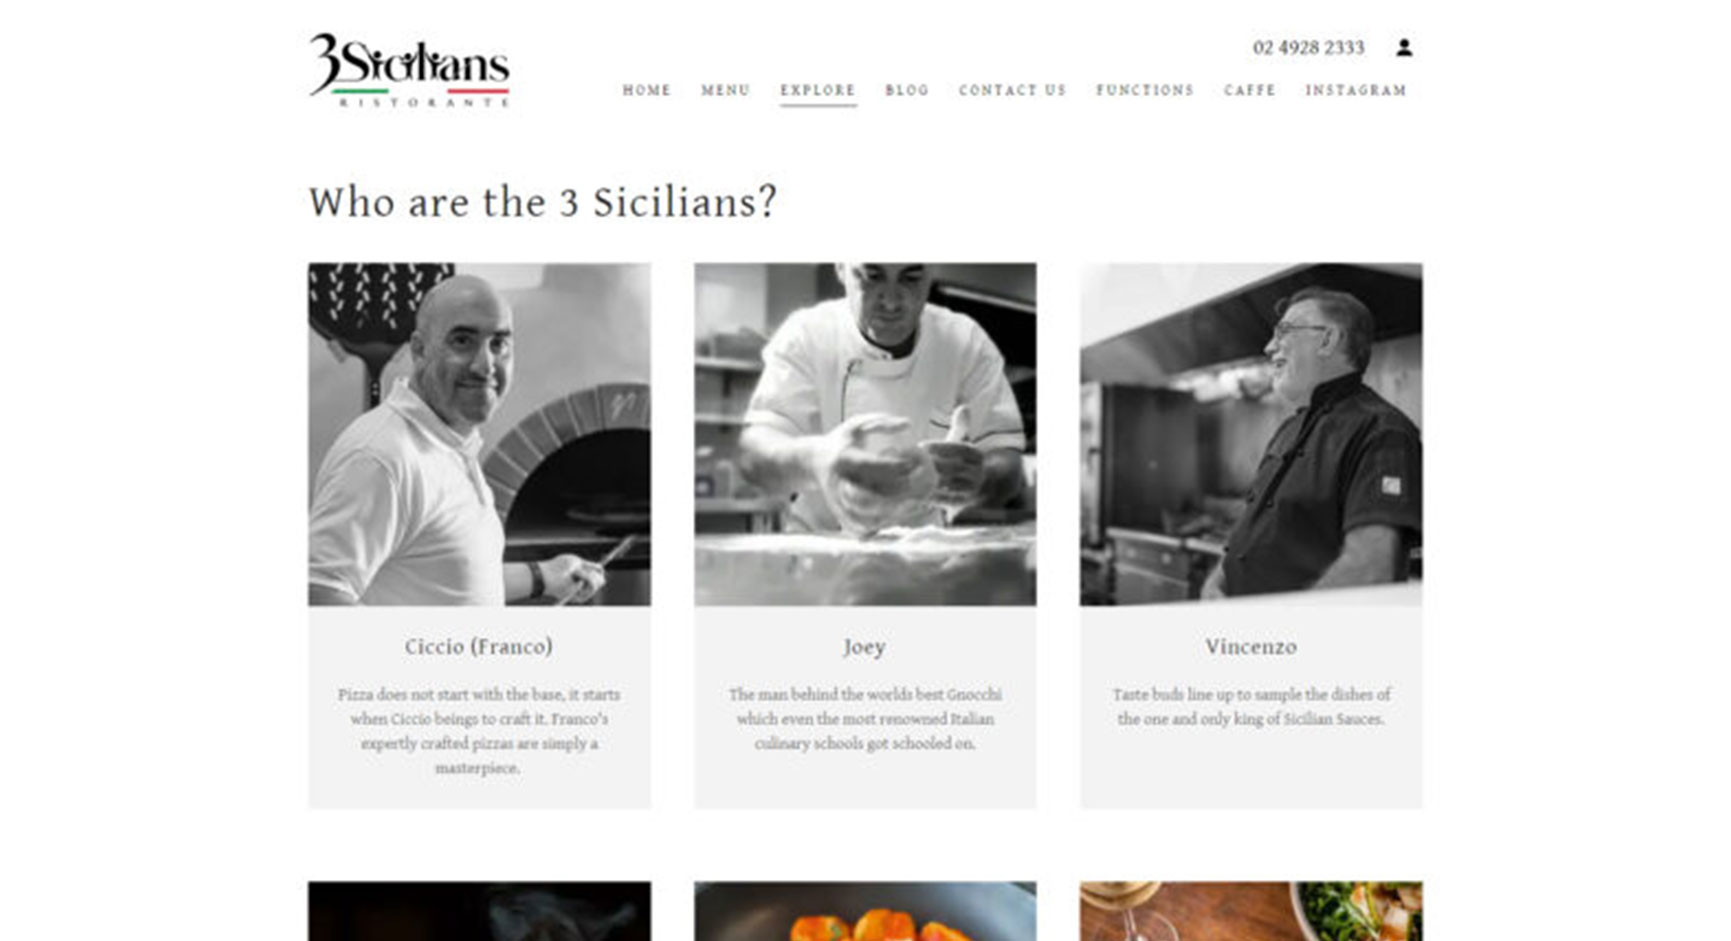
Task: Click the Who are the 3 Sicilians heading
Action: pos(543,202)
